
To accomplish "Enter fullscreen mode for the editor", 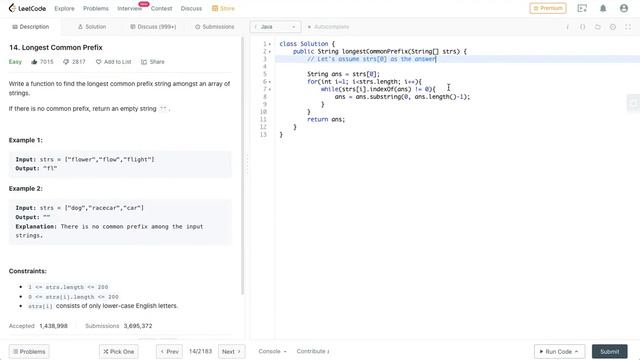I will (628, 27).
